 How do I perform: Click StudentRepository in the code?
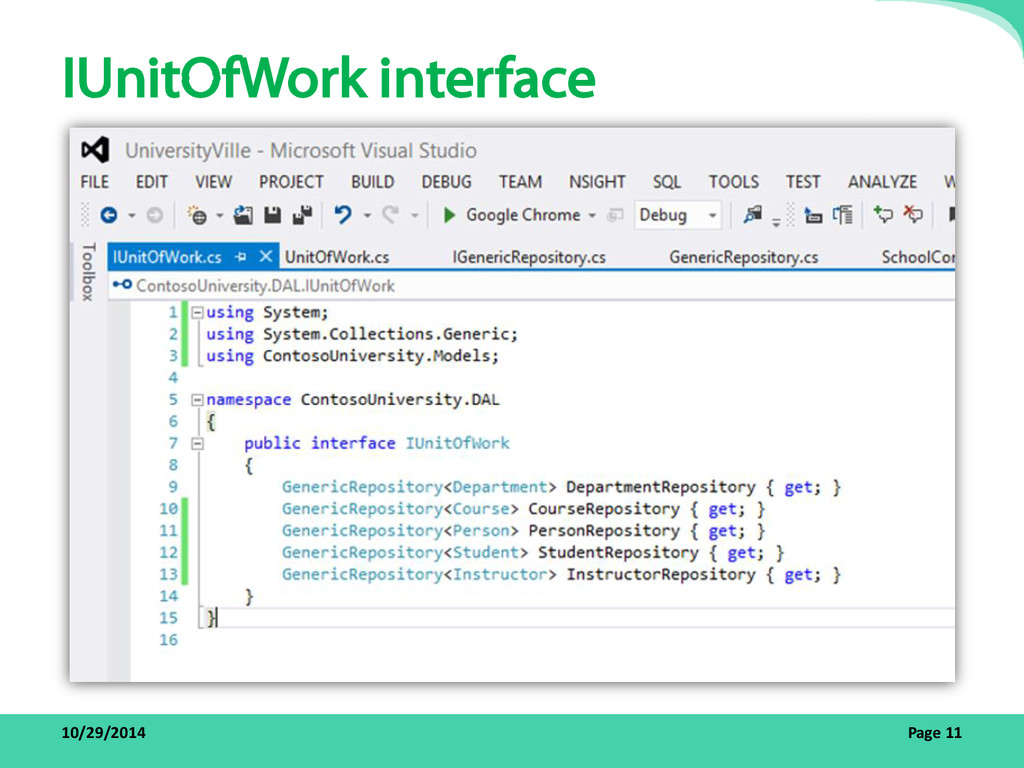pos(618,552)
